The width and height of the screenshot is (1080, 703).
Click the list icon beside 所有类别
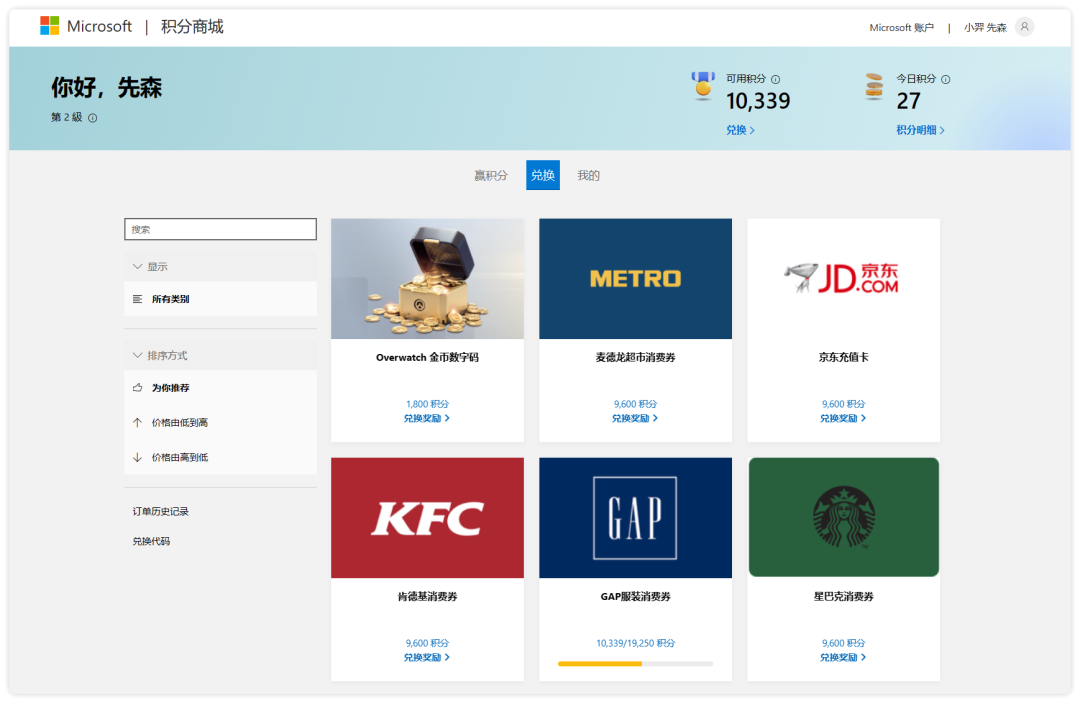pyautogui.click(x=137, y=299)
